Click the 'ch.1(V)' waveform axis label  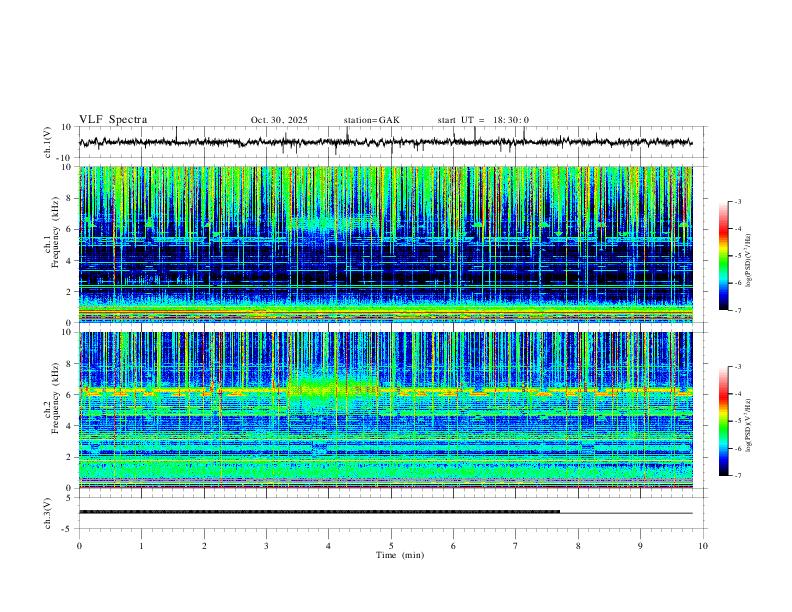[x=48, y=142]
